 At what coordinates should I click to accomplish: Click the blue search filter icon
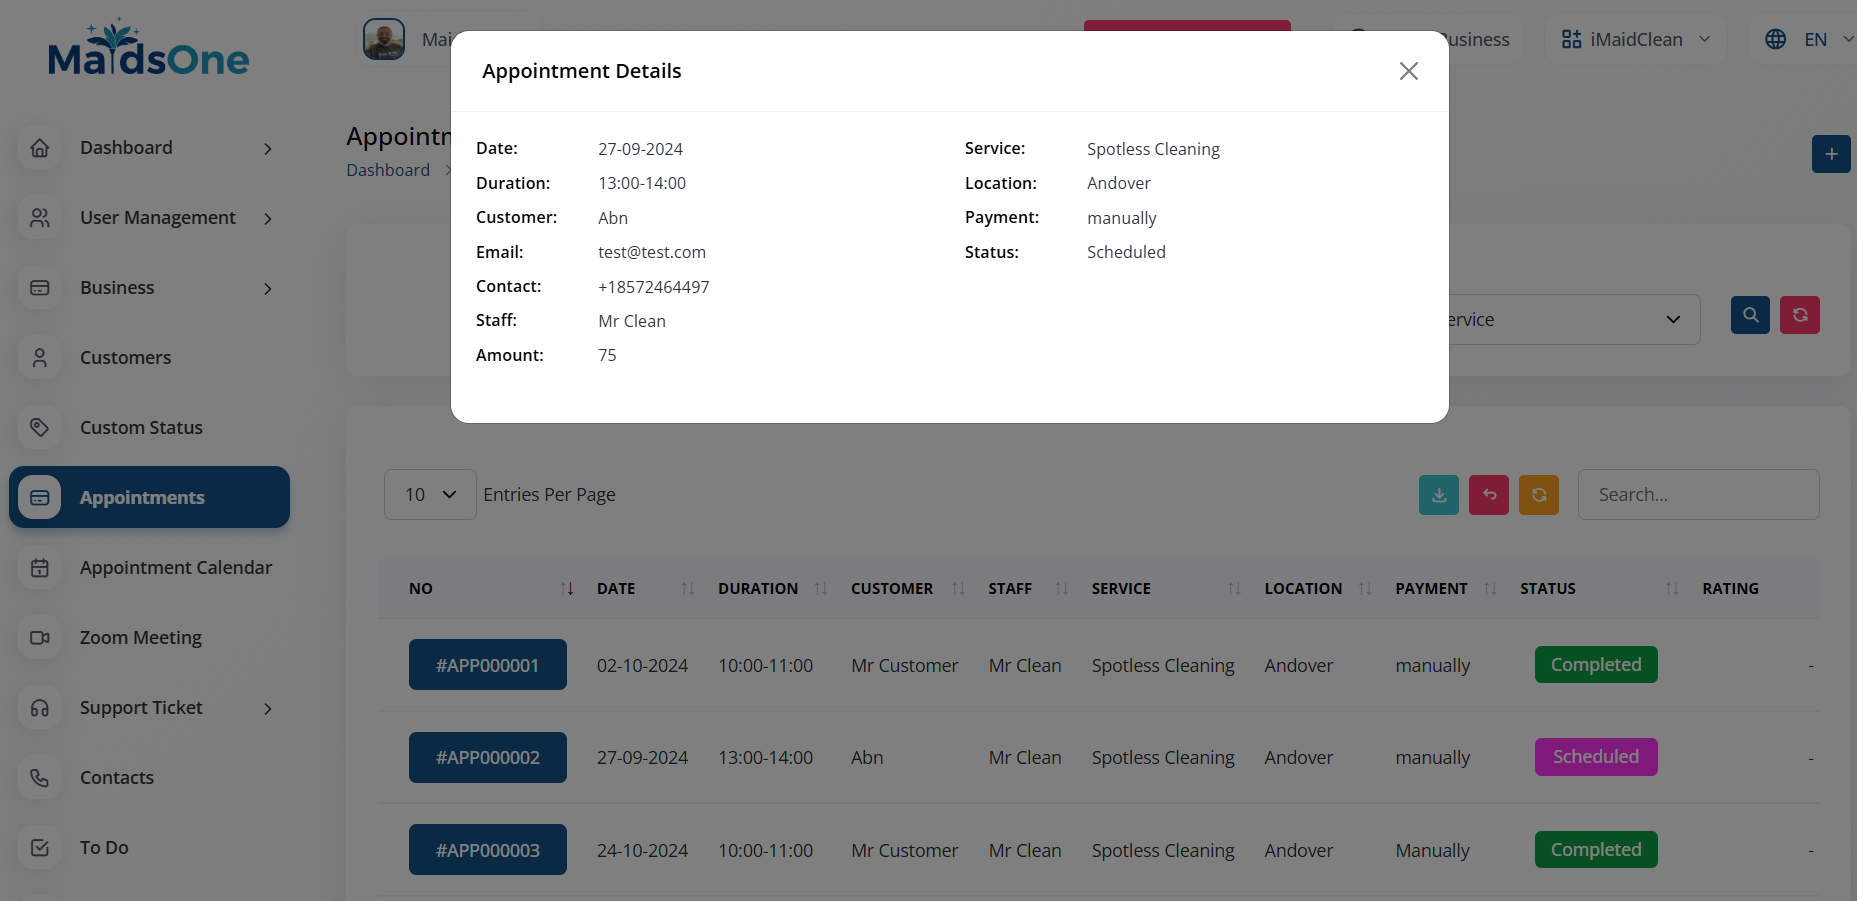1750,315
